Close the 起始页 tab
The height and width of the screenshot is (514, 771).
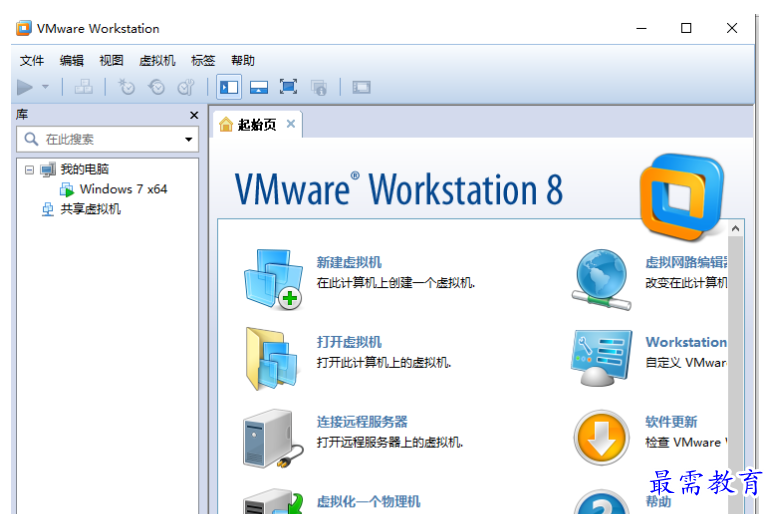coord(291,123)
